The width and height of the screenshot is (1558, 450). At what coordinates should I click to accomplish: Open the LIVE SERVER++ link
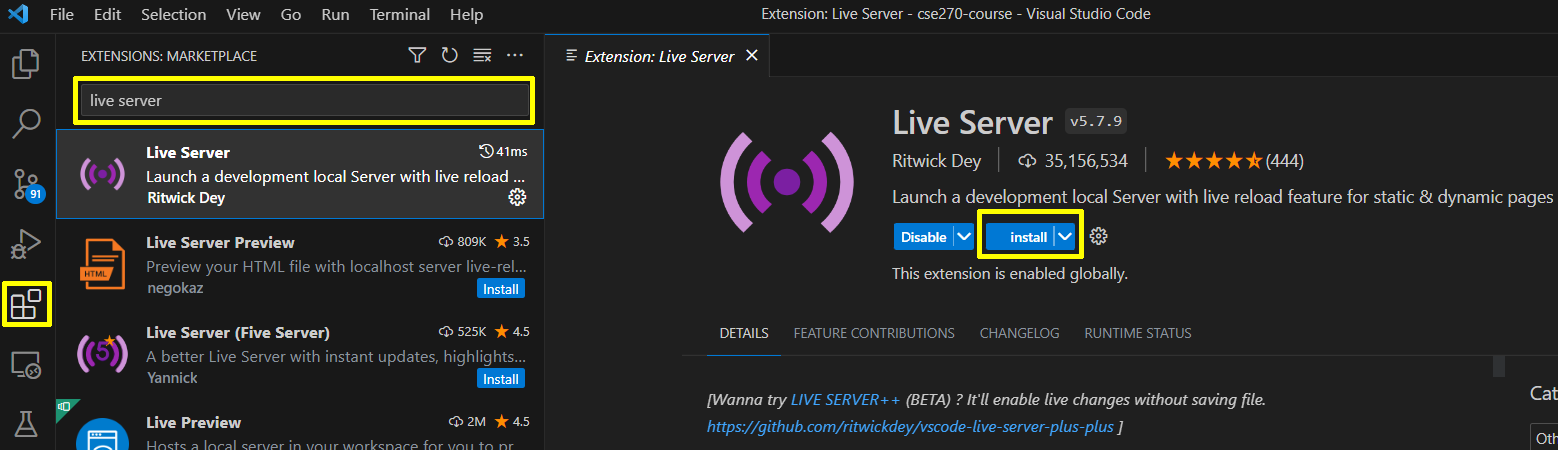[x=845, y=400]
